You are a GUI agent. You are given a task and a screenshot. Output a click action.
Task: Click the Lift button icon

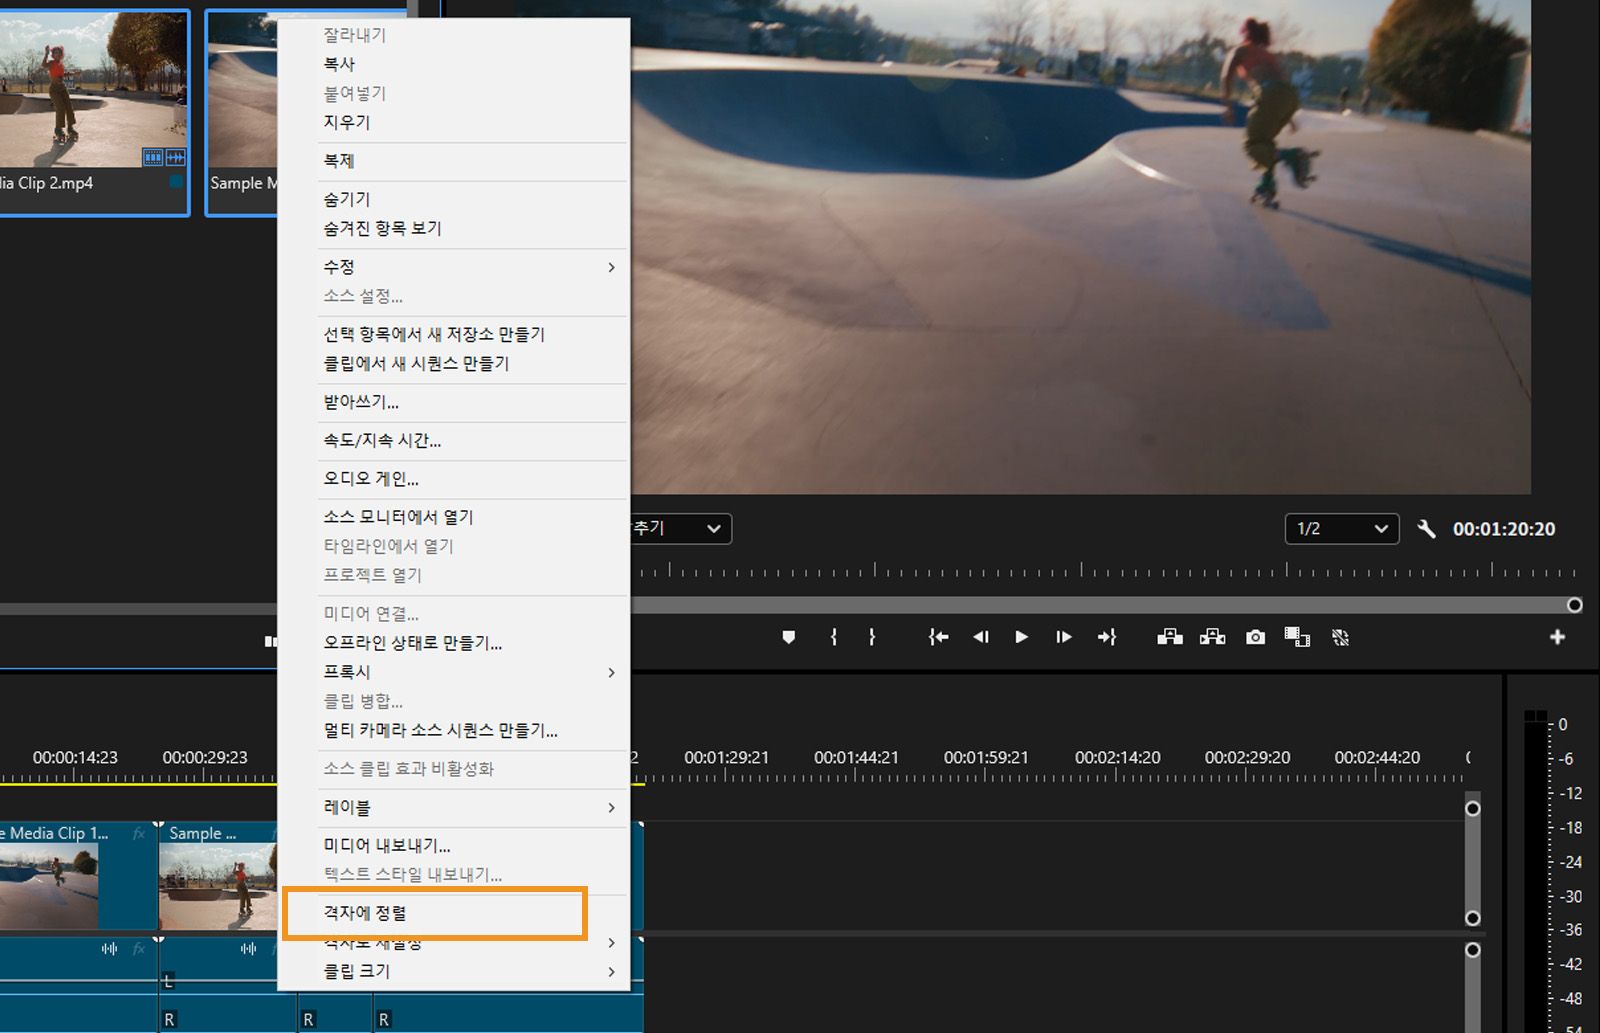1170,637
